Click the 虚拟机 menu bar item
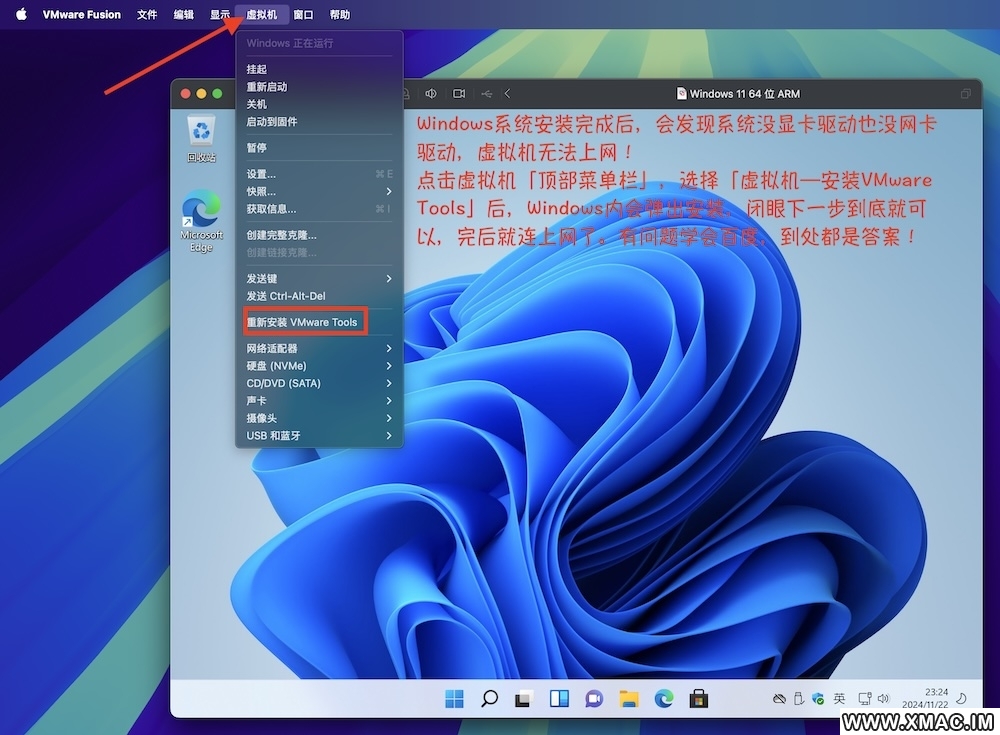Screen dimensions: 1000x735 coord(261,14)
